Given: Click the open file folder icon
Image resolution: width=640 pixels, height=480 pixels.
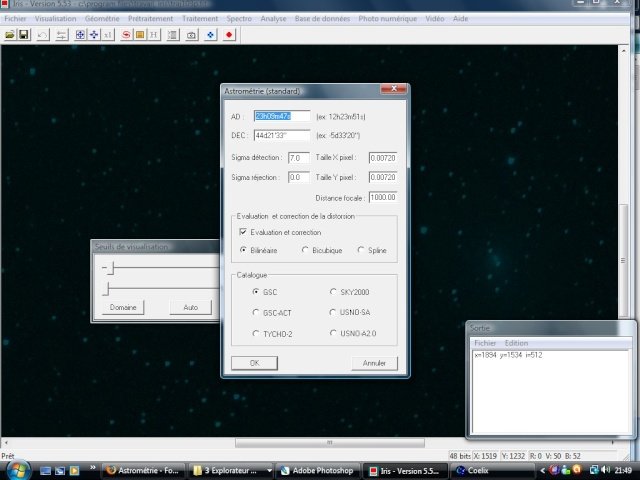Looking at the screenshot, I should [x=10, y=35].
